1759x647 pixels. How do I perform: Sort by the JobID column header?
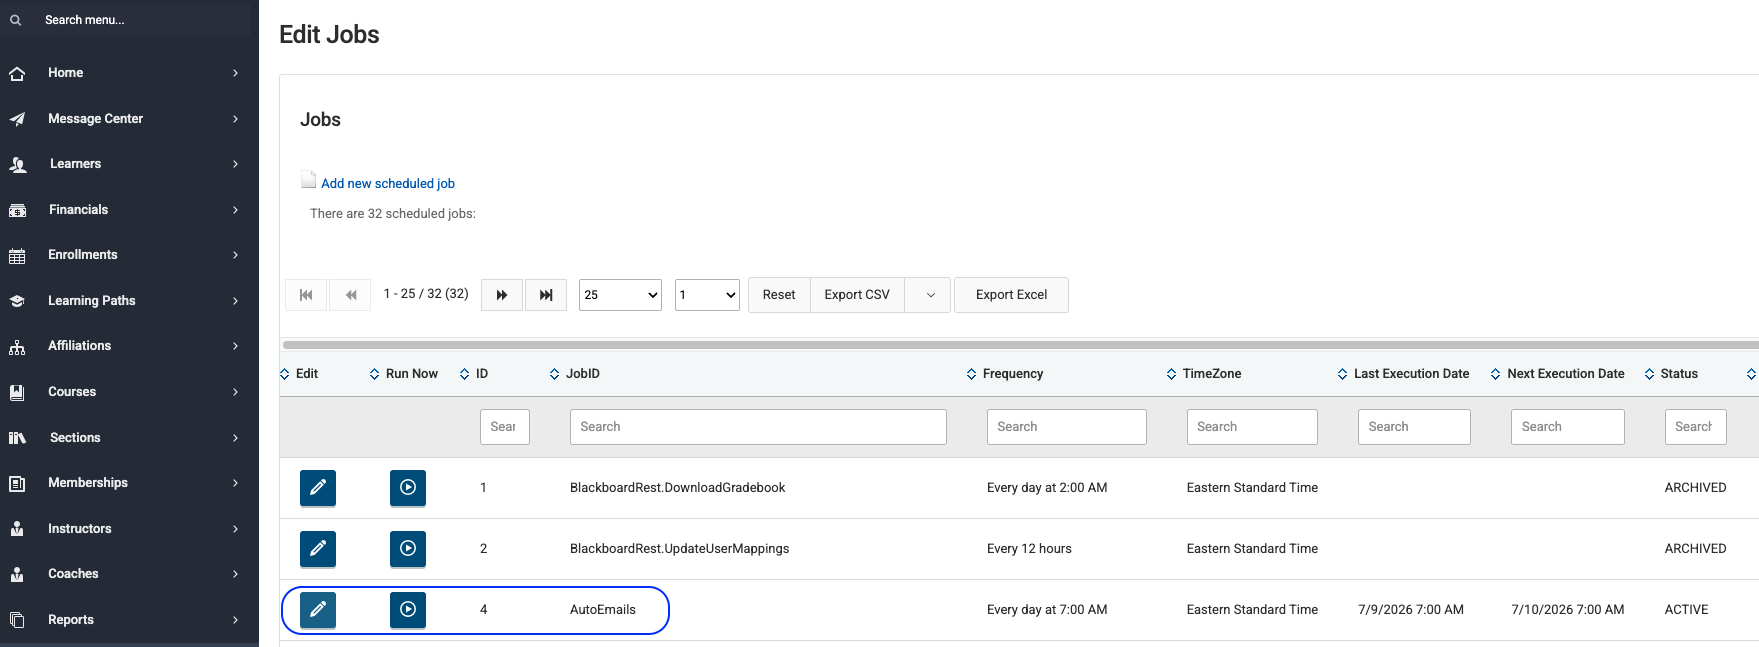point(575,374)
